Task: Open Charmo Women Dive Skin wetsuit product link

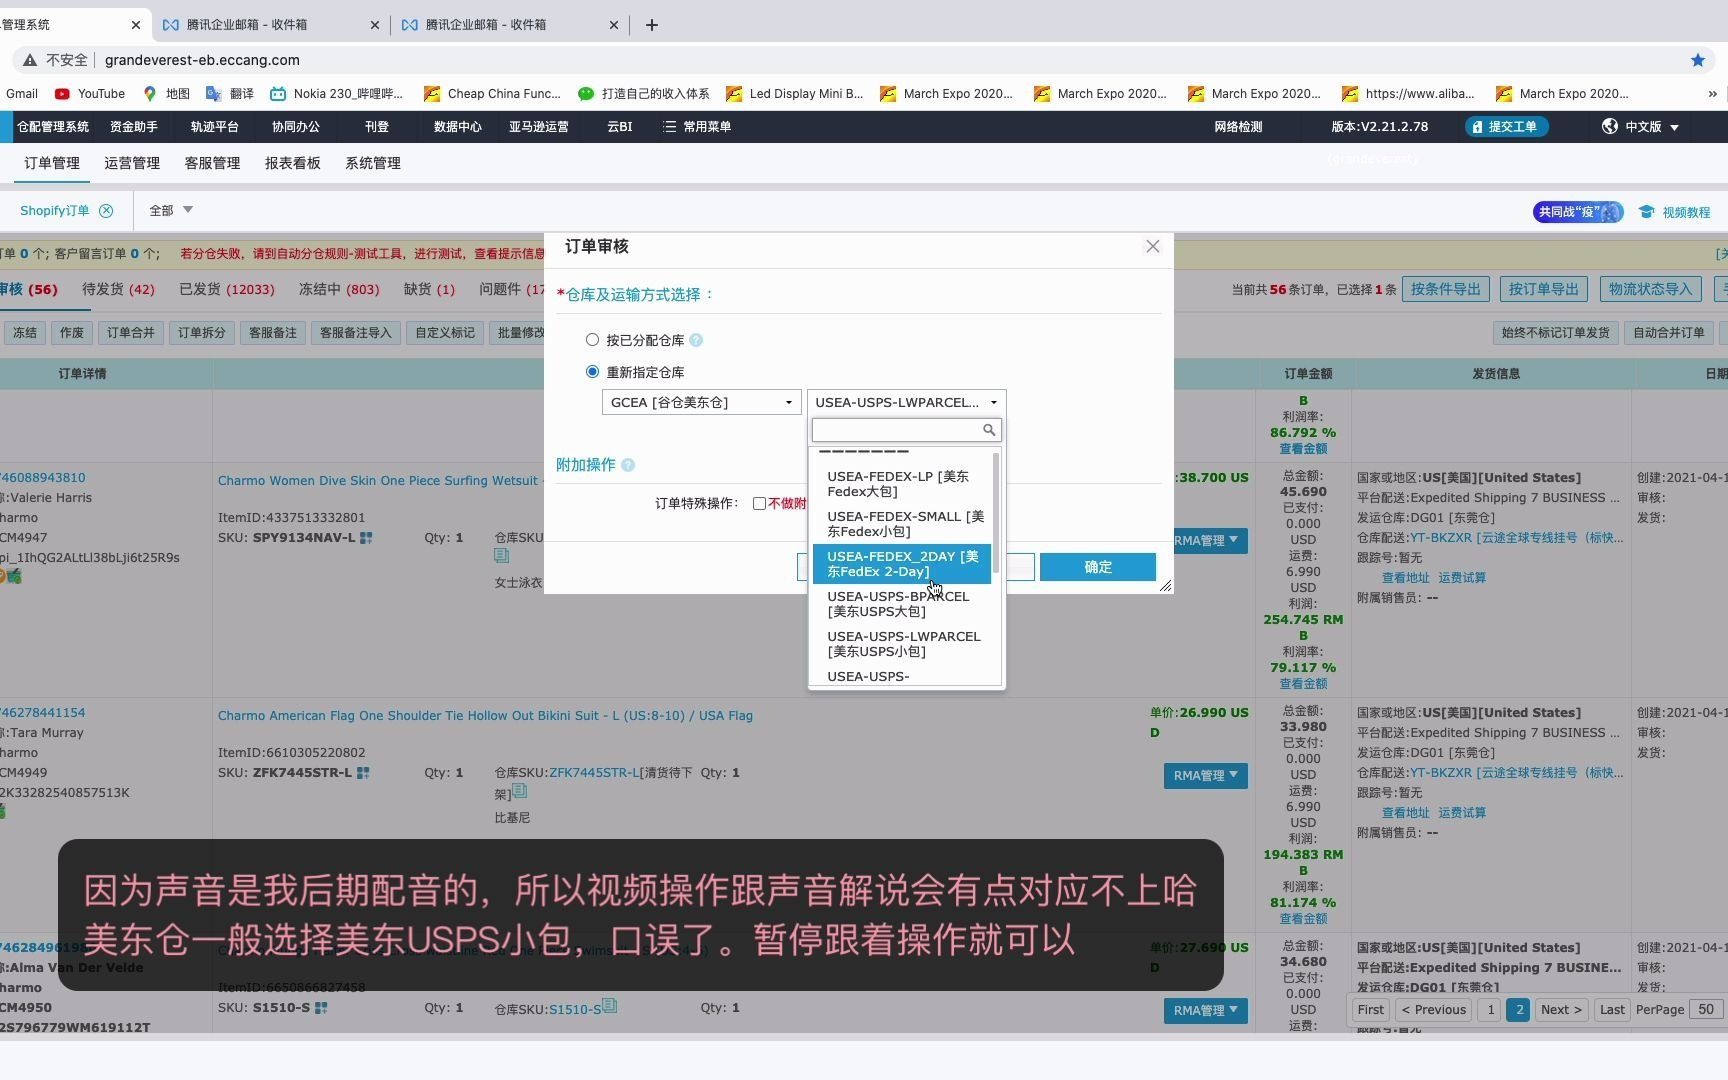Action: pos(380,481)
